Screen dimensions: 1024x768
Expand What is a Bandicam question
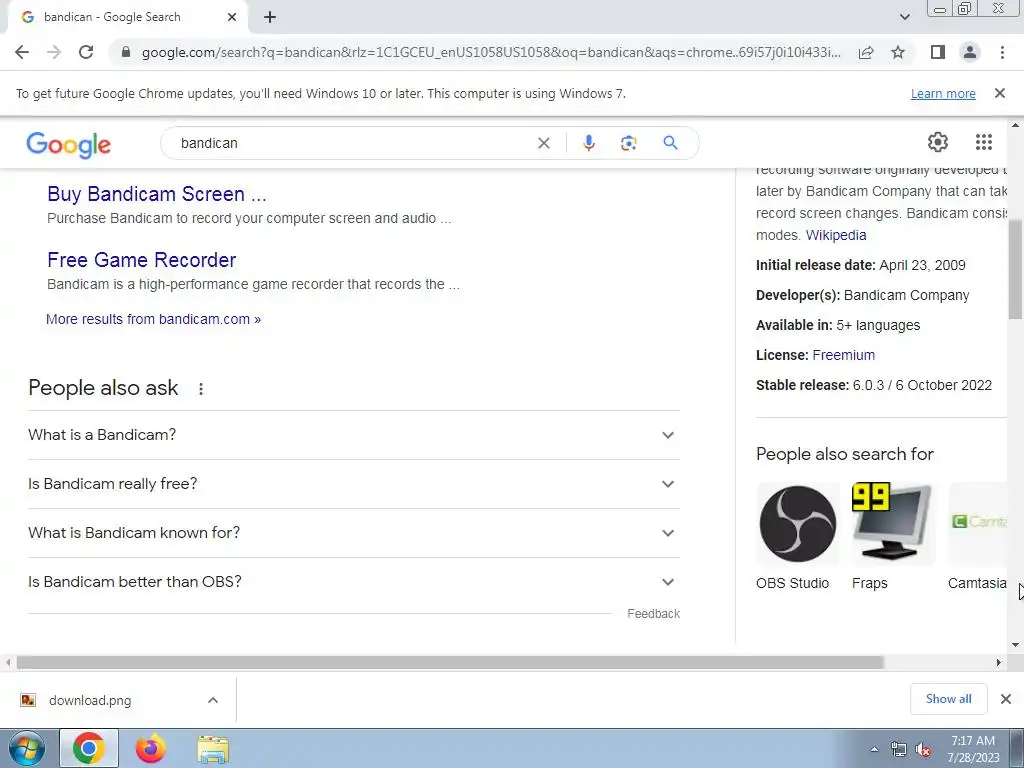[354, 435]
